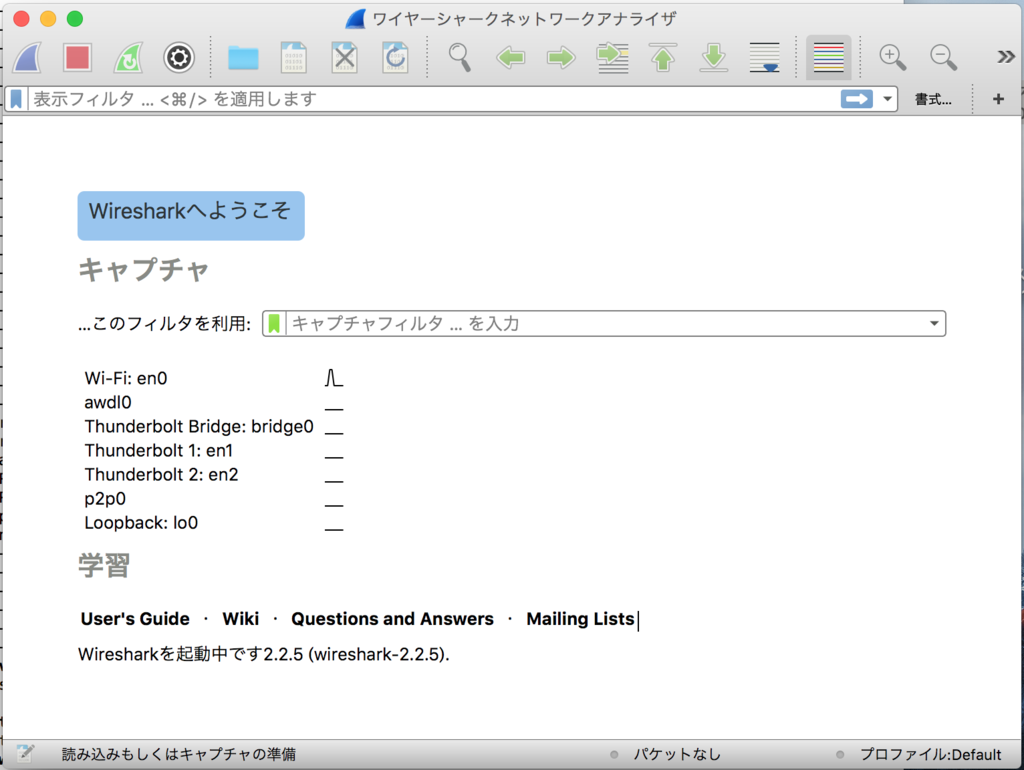Open the Mailing Lists link
1024x770 pixels.
(x=580, y=618)
